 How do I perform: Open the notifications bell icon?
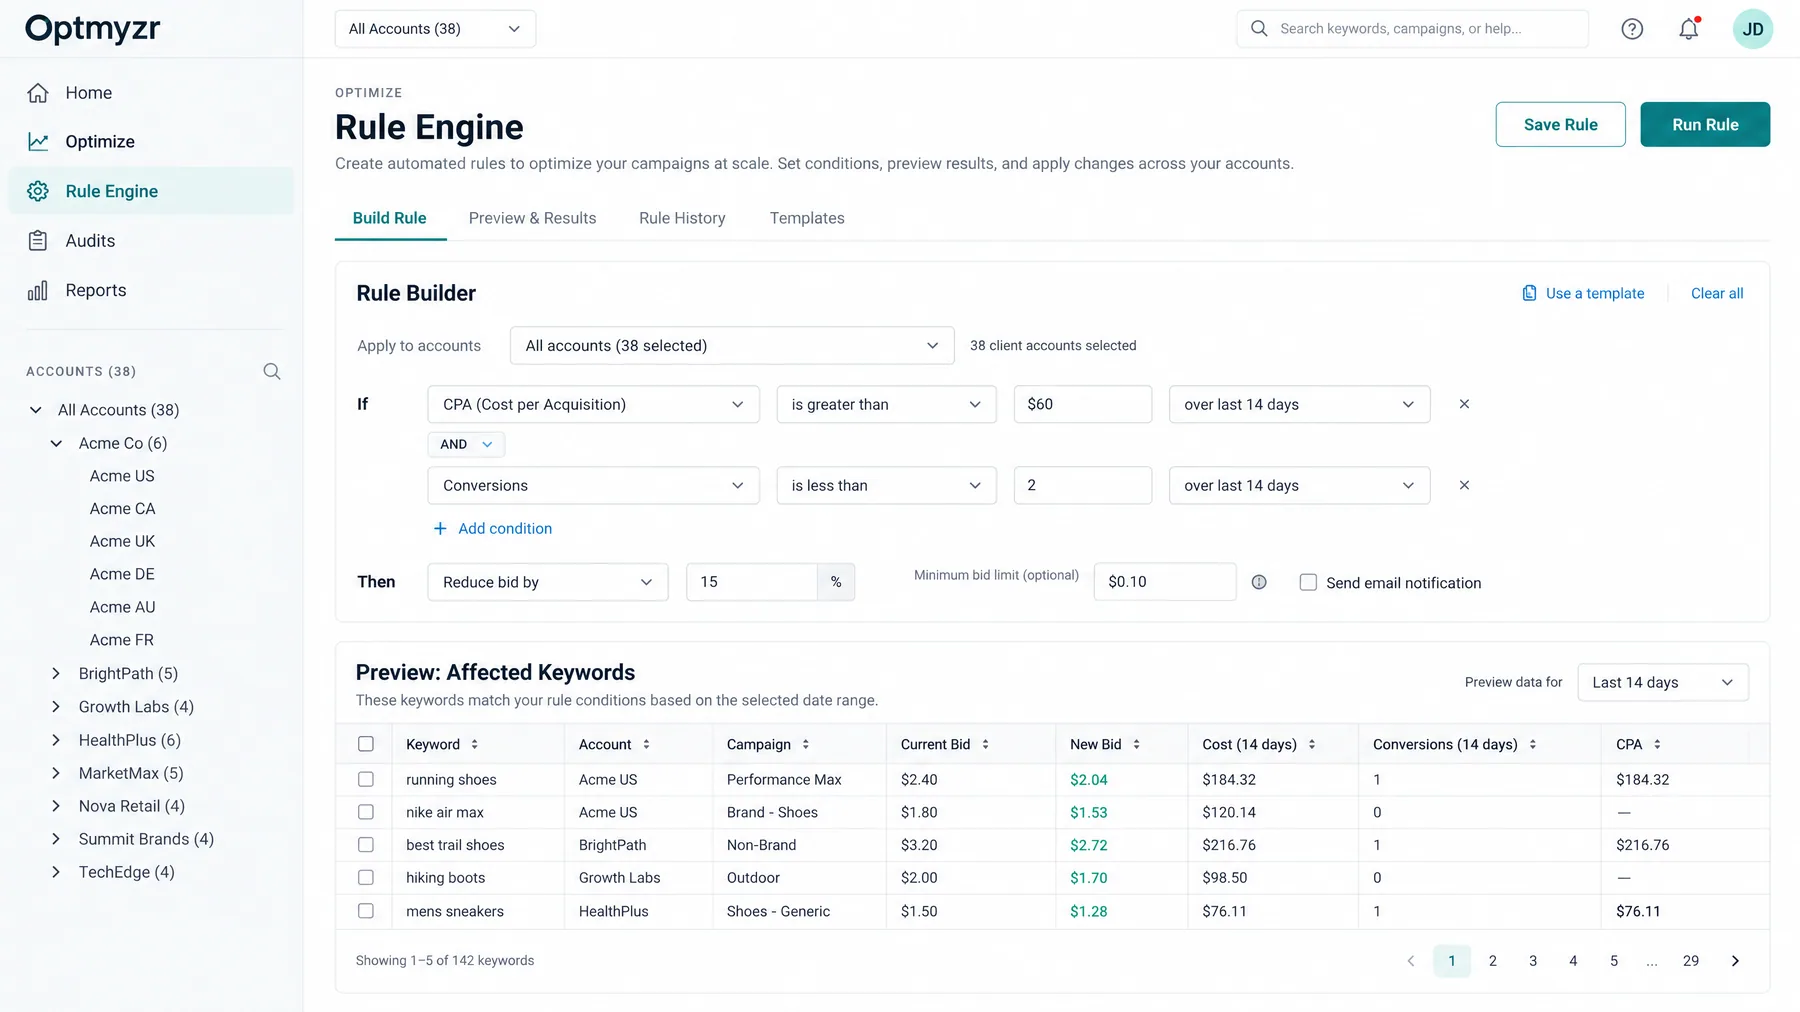click(1689, 29)
